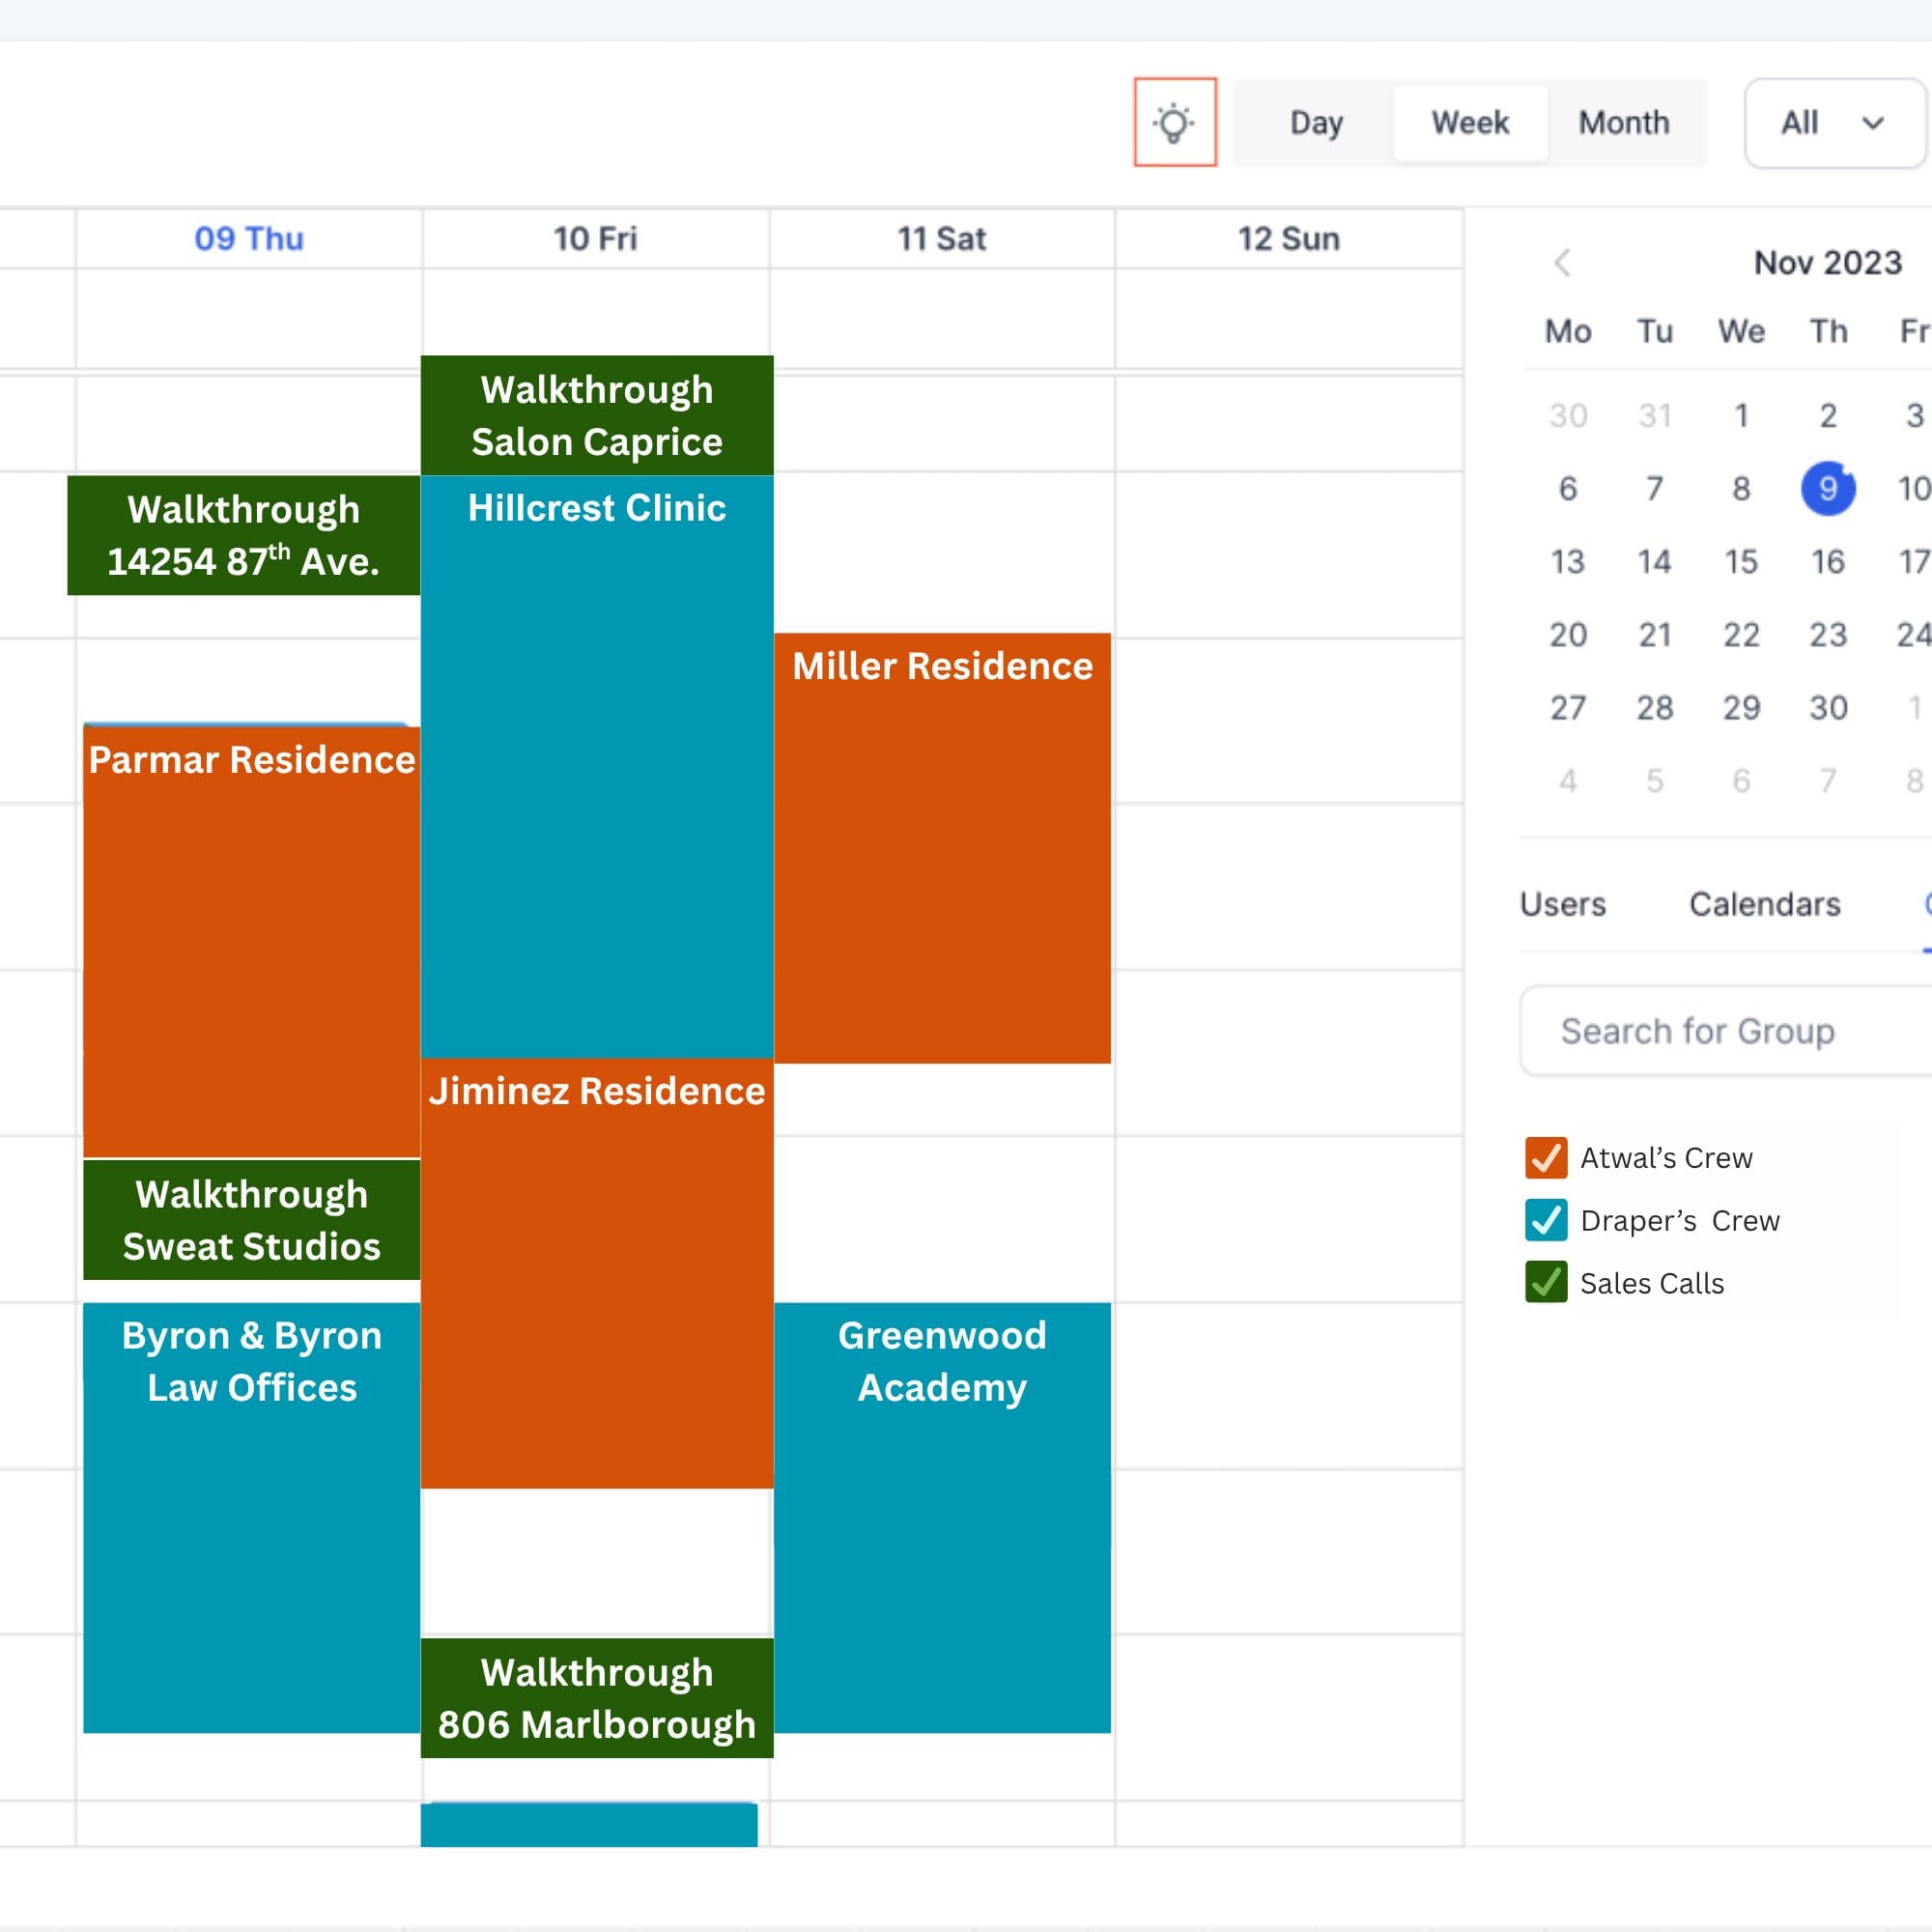1932x1932 pixels.
Task: Disable Sales Calls checkbox
Action: [1545, 1282]
